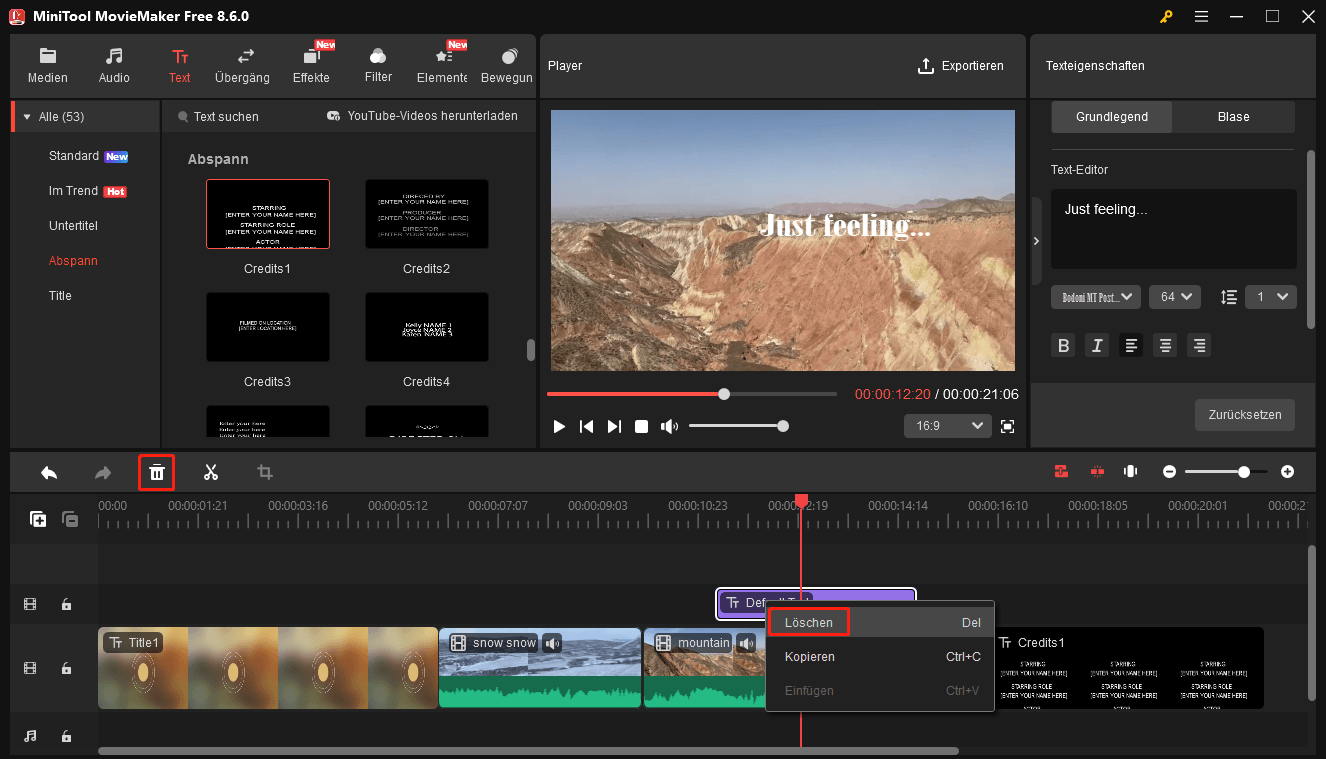This screenshot has width=1326, height=759.
Task: Open the Medien panel
Action: point(47,65)
